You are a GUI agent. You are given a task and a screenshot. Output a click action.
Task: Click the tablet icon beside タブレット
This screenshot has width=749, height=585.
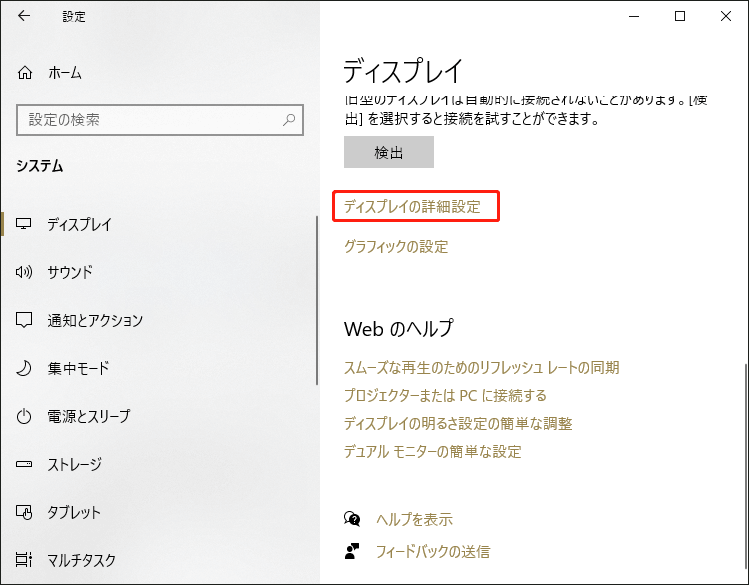[24, 512]
